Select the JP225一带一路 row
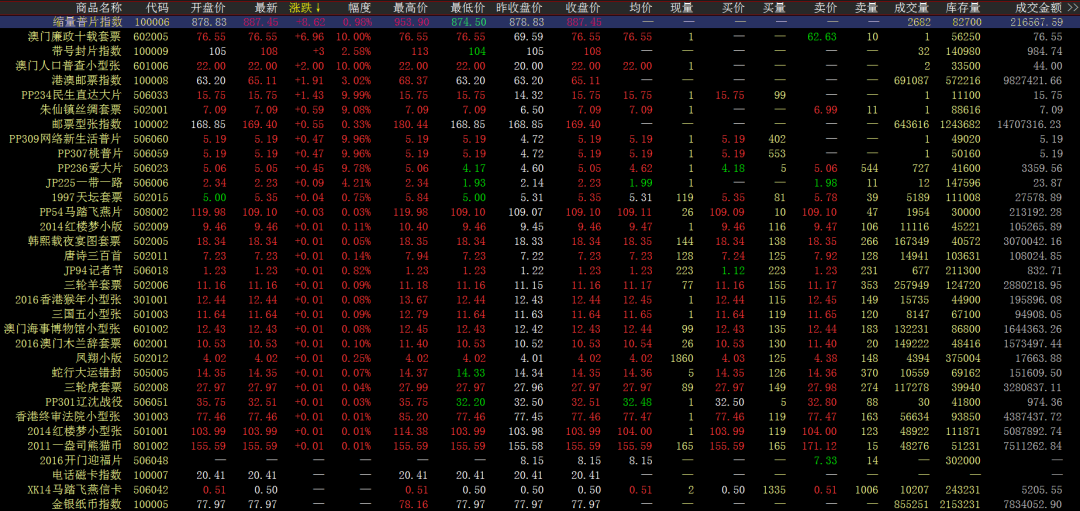Screen dimensions: 1080x511 [540, 182]
